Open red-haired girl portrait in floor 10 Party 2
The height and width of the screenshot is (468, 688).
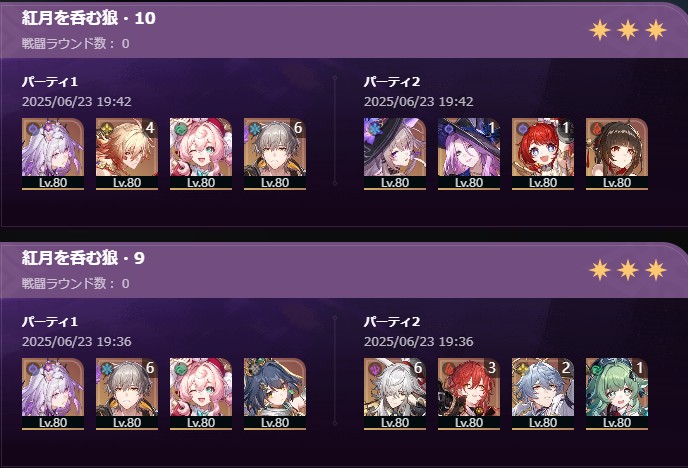click(x=543, y=154)
